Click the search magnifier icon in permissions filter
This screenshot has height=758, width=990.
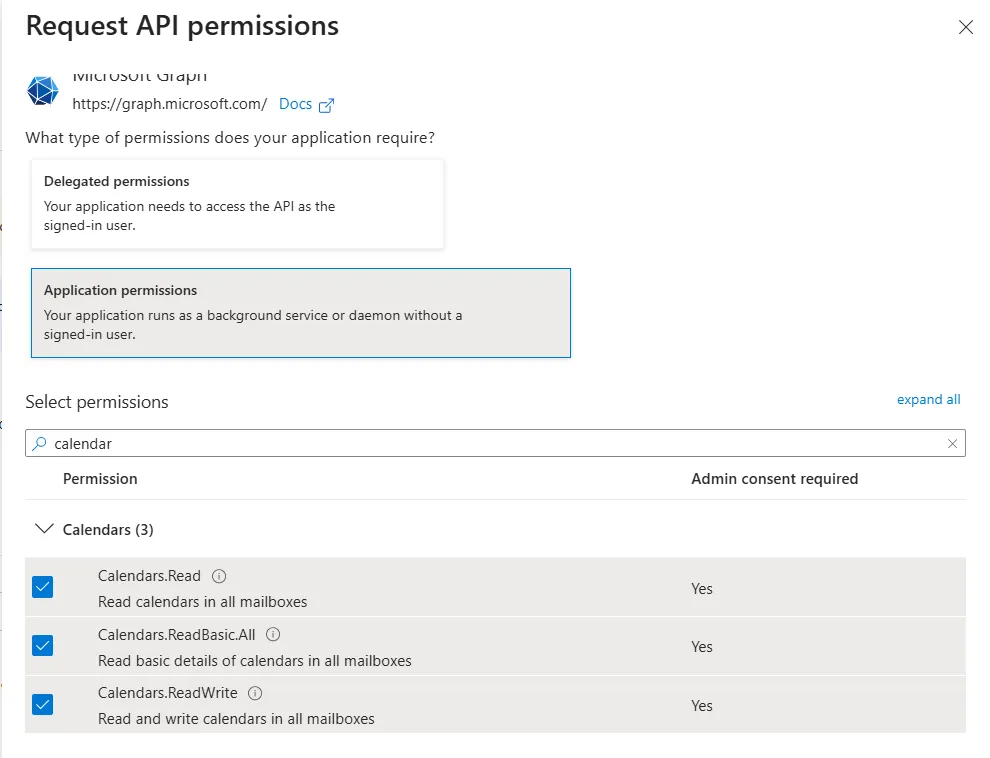tap(40, 443)
